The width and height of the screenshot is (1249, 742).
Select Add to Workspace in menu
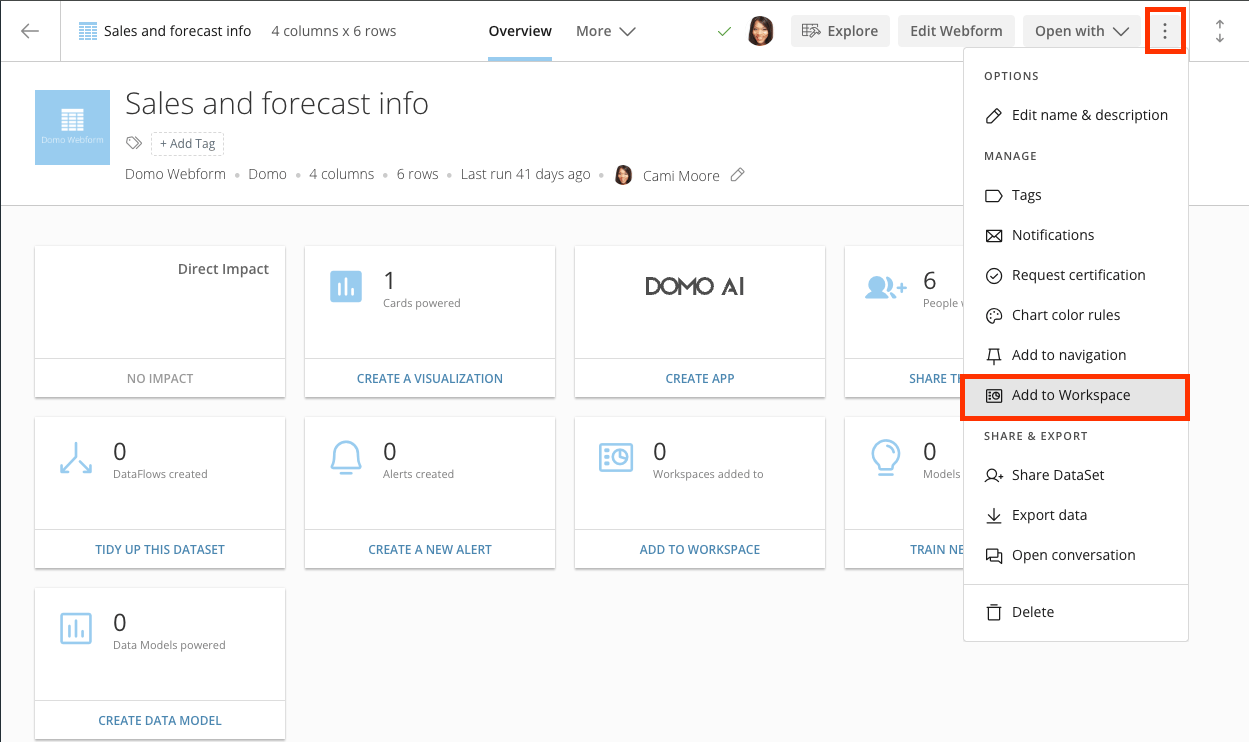(1076, 396)
